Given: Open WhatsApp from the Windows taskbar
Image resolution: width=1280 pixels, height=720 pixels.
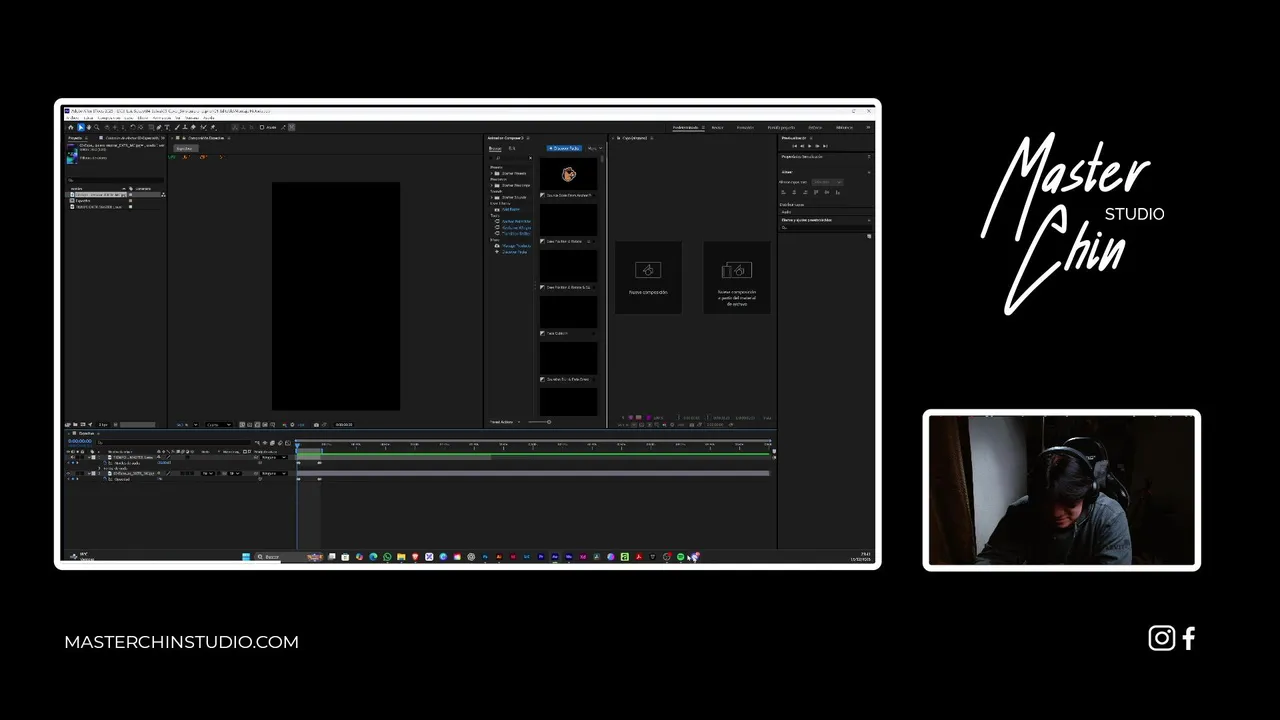Looking at the screenshot, I should click(387, 556).
